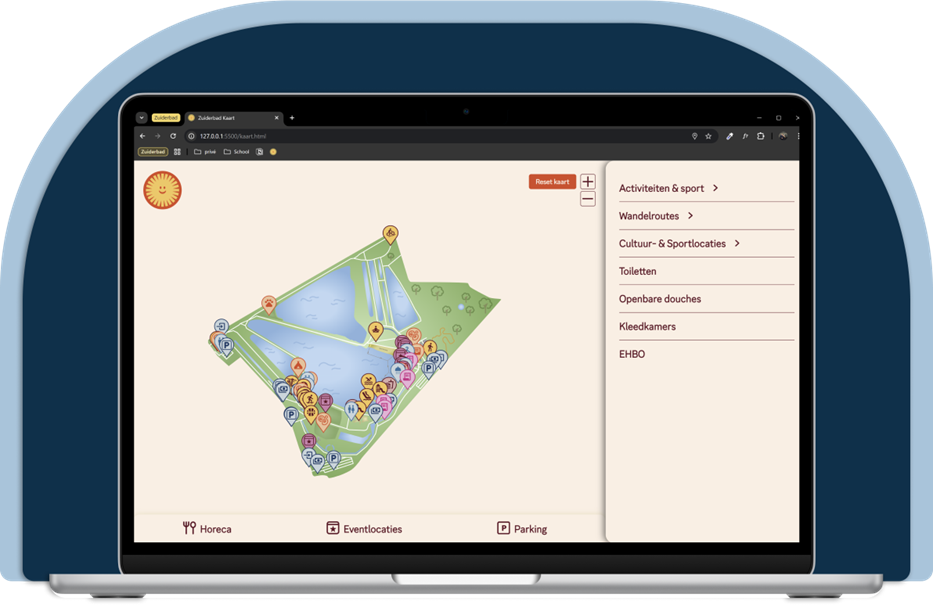Click the bicycle map pin
Image resolution: width=933 pixels, height=605 pixels.
390,234
